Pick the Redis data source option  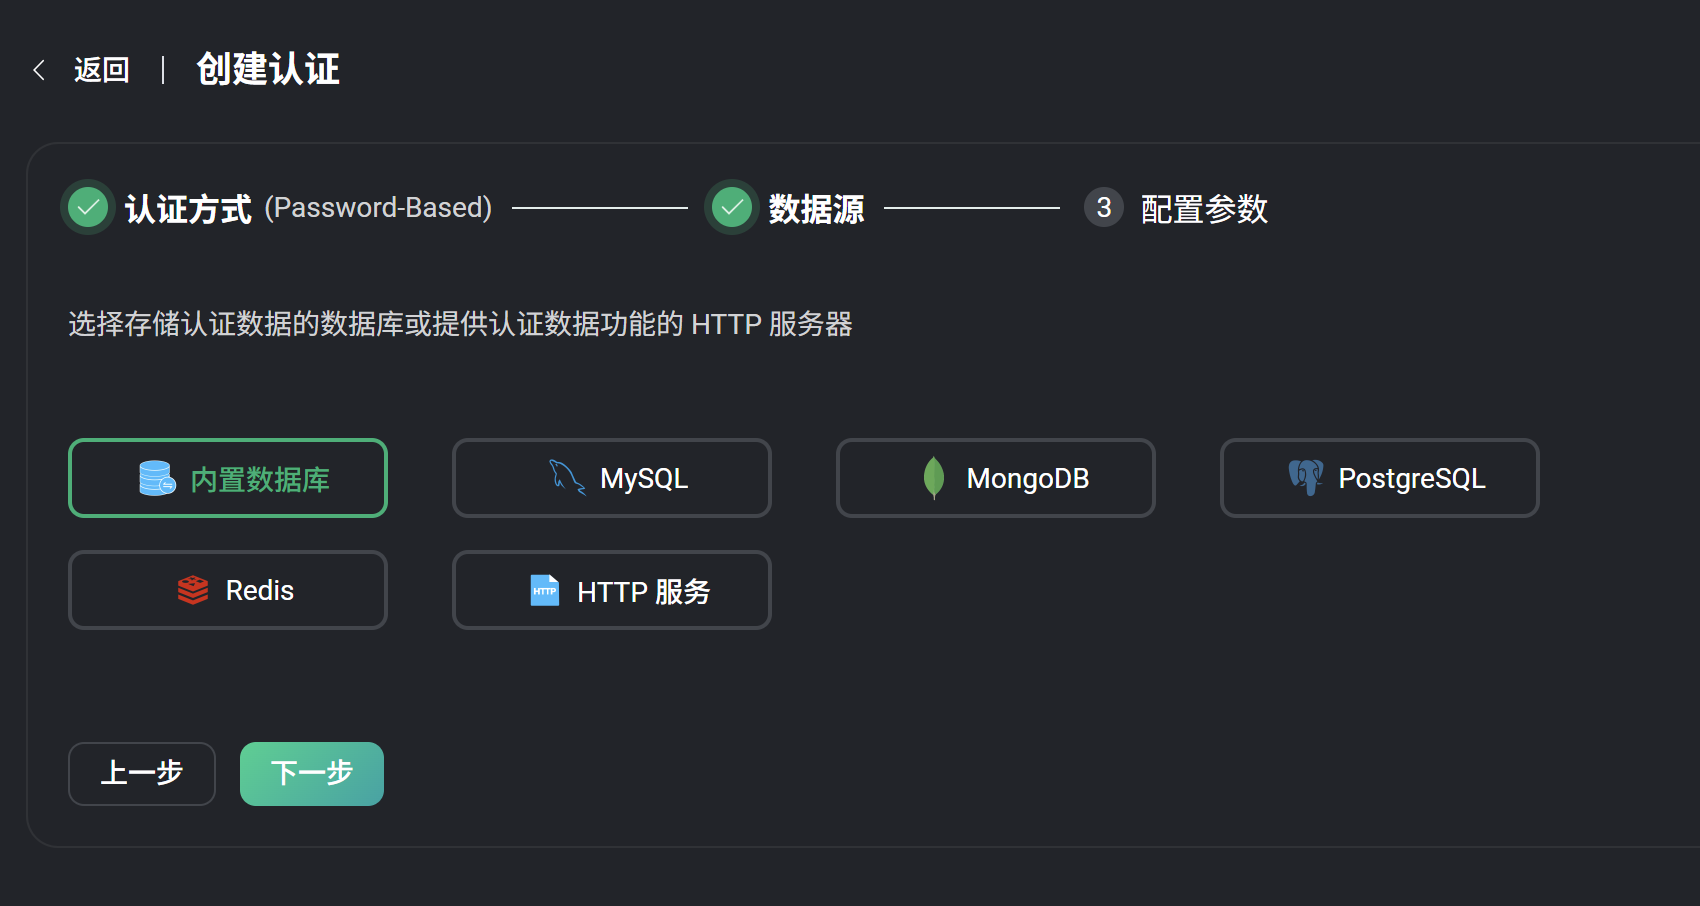pos(228,590)
